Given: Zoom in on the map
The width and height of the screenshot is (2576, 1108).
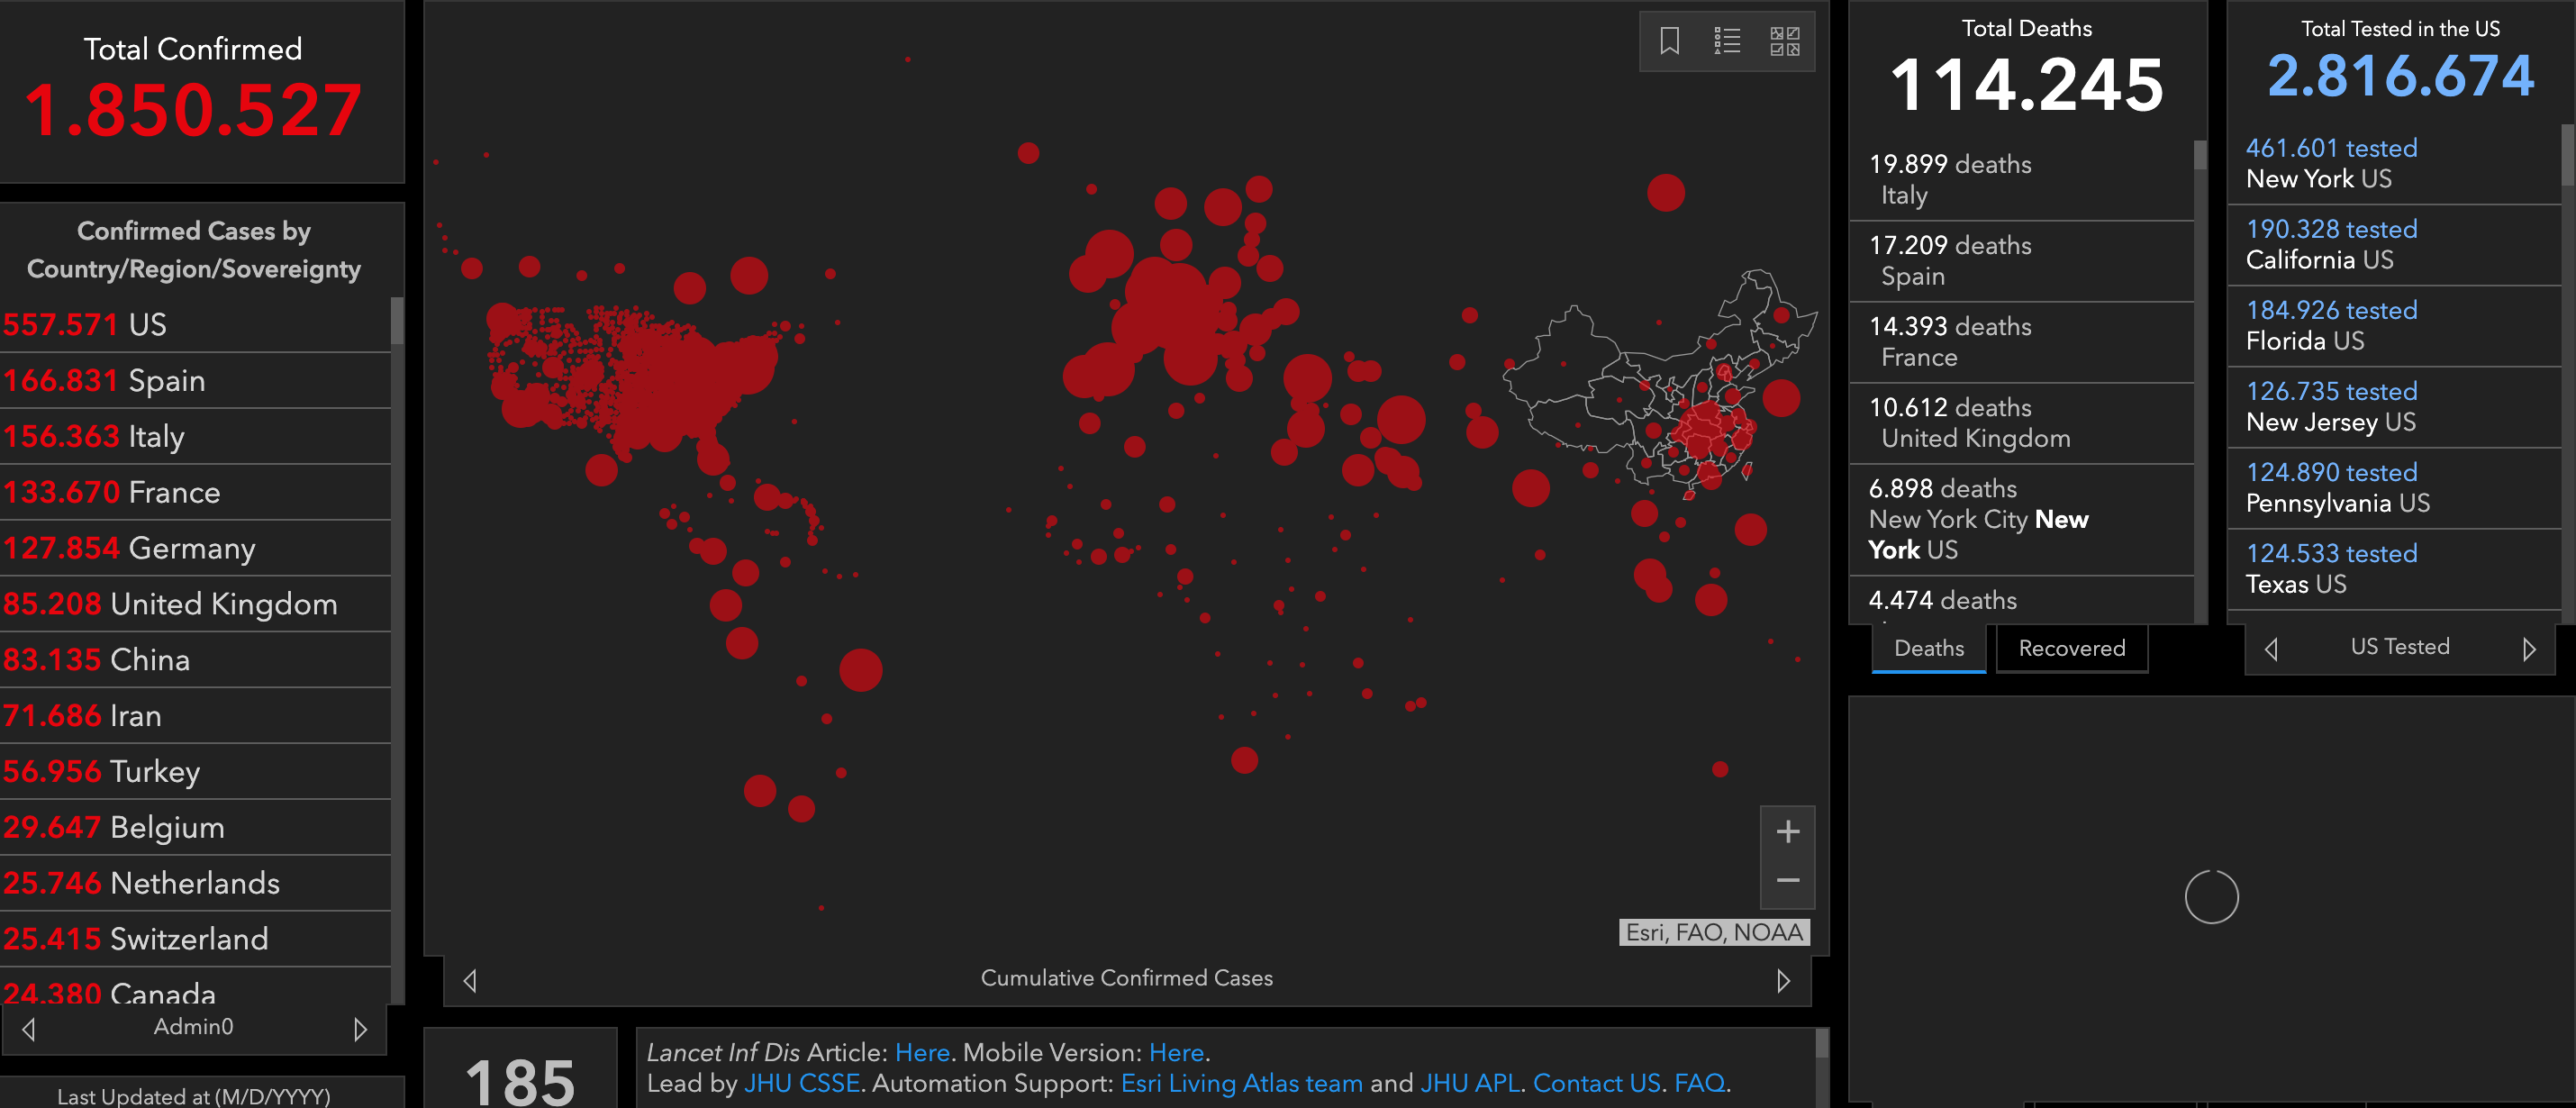Looking at the screenshot, I should click(1787, 832).
